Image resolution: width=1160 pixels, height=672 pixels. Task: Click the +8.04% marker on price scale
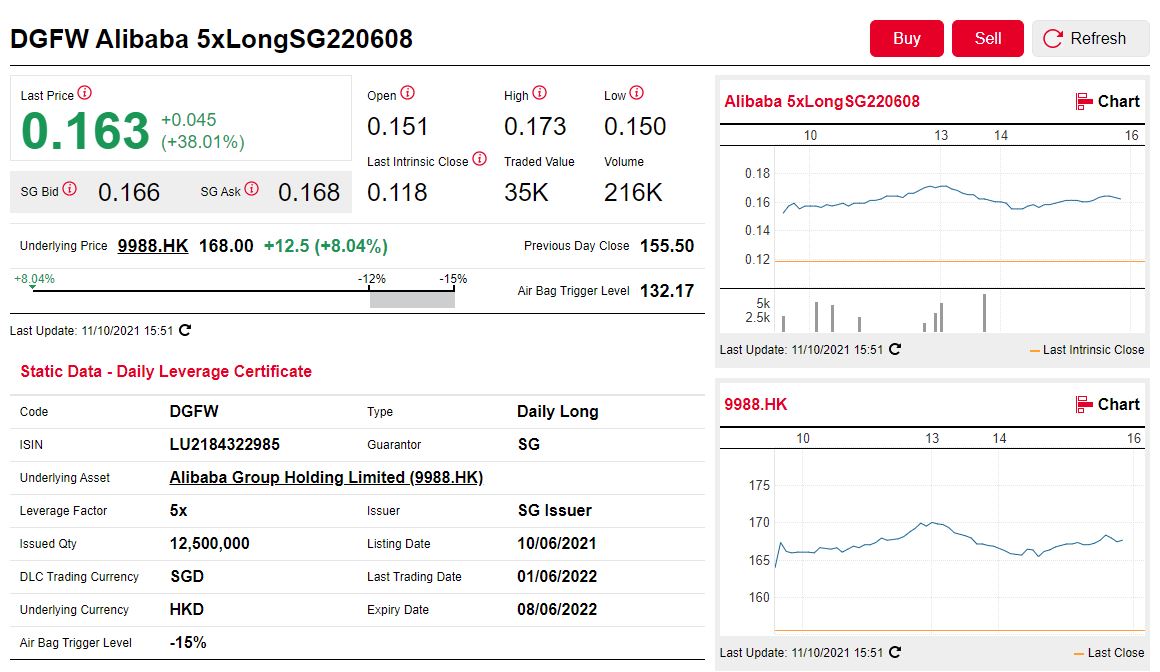click(34, 279)
